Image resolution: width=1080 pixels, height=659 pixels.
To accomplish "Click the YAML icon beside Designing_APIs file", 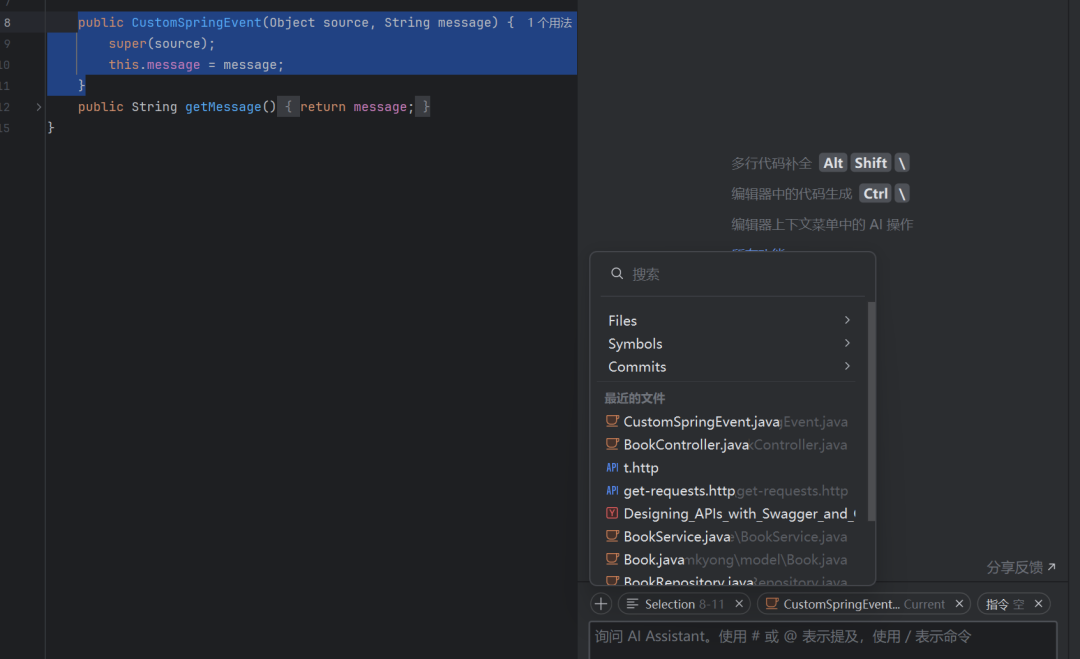I will (612, 513).
